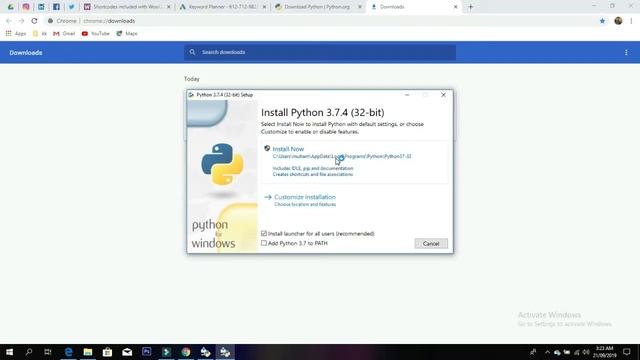Screen dimensions: 640x360
Task: Click the bookmark star icon
Action: pyautogui.click(x=602, y=21)
